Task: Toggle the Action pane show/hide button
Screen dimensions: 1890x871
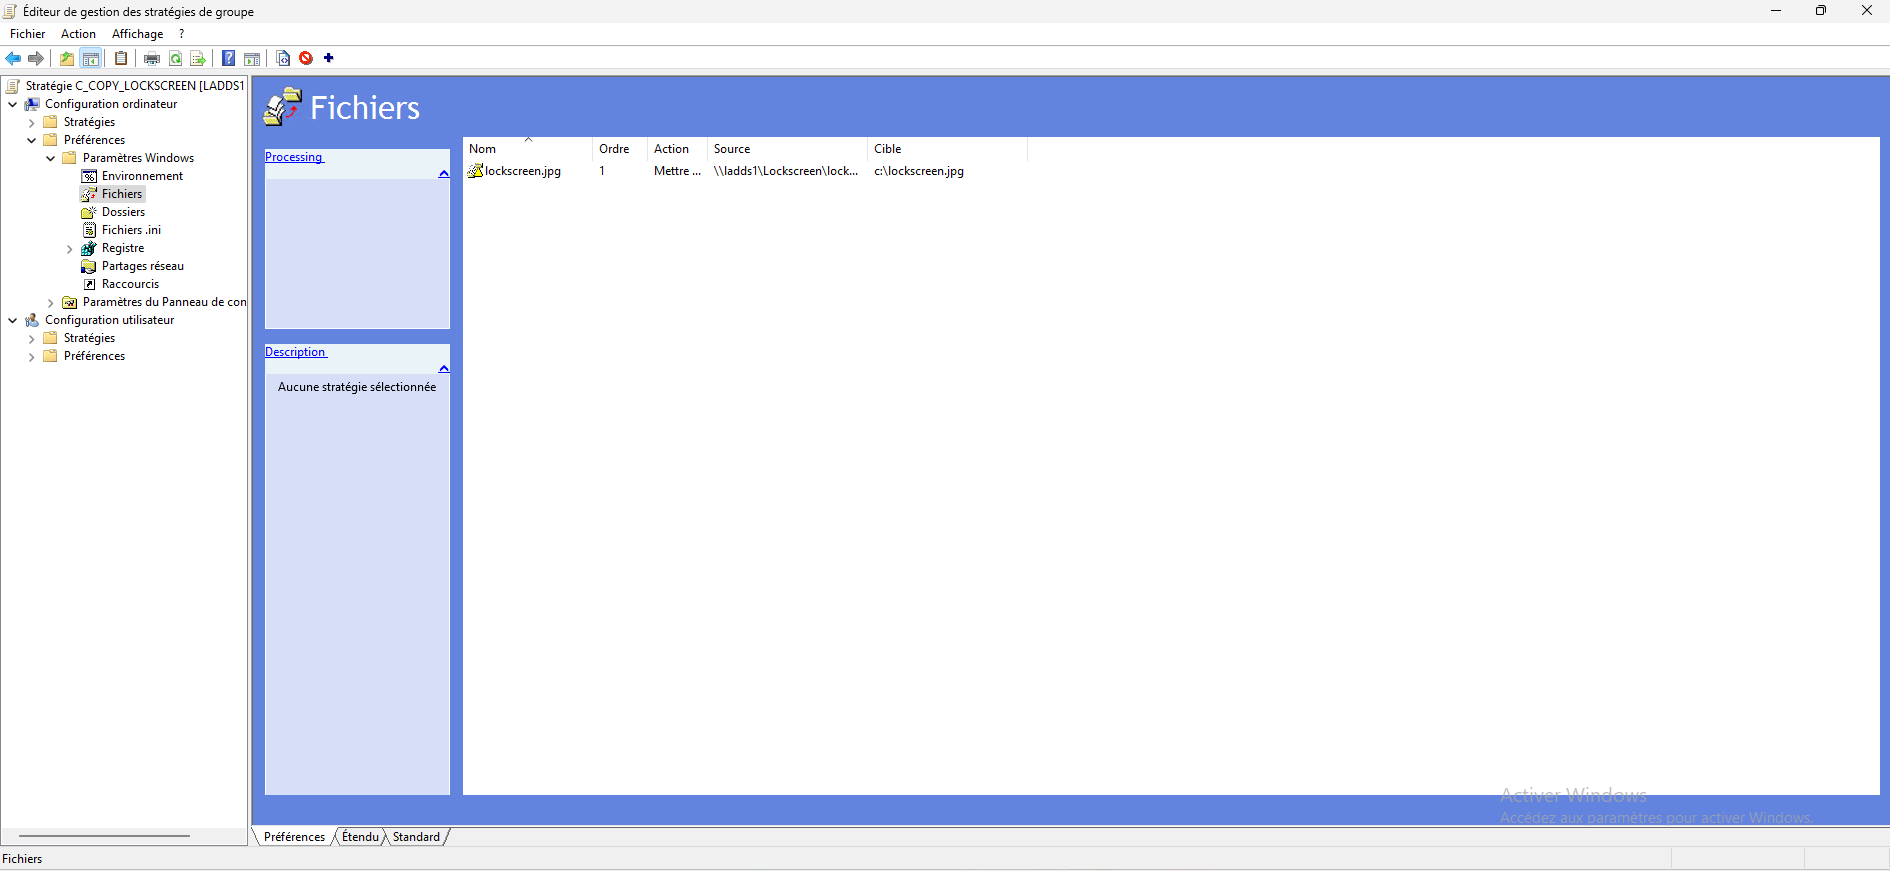Action: (x=252, y=58)
